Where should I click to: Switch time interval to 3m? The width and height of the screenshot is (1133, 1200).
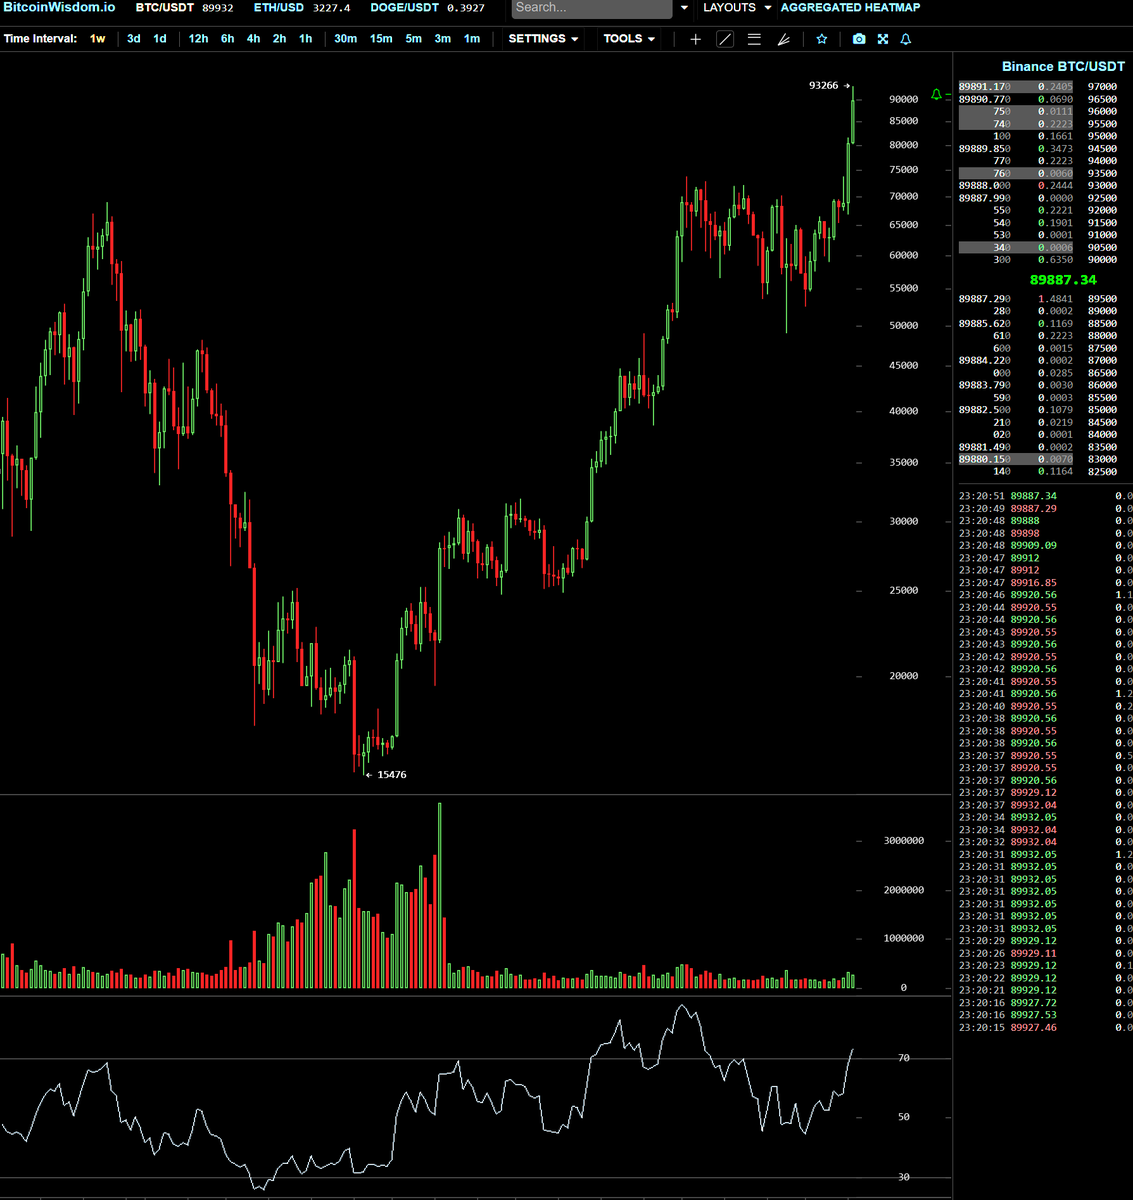[x=442, y=39]
